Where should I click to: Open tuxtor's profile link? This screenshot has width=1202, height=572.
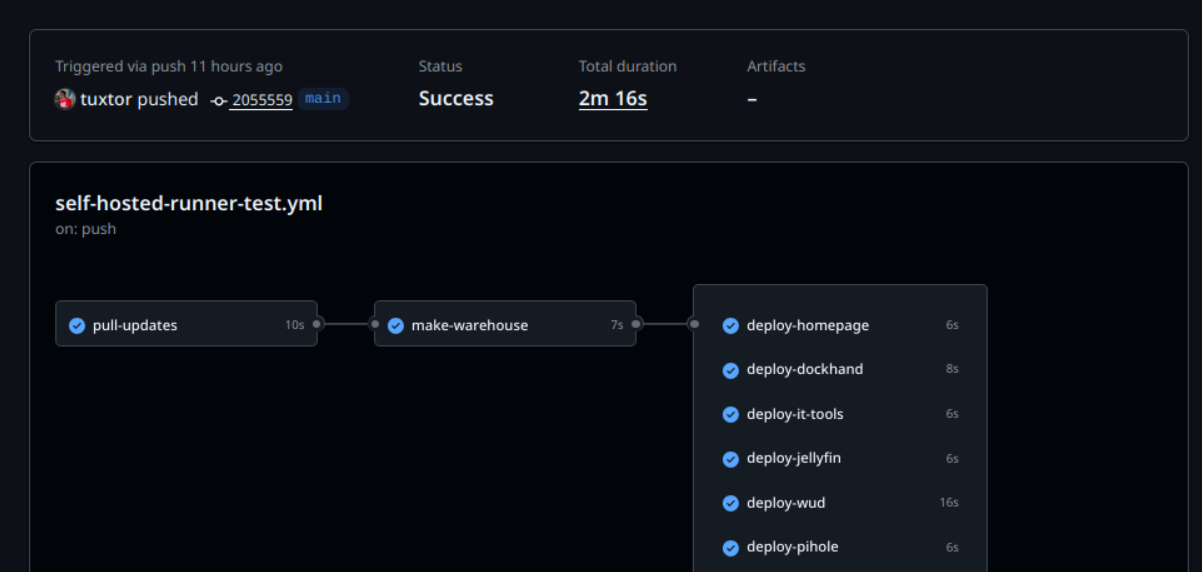click(x=106, y=99)
